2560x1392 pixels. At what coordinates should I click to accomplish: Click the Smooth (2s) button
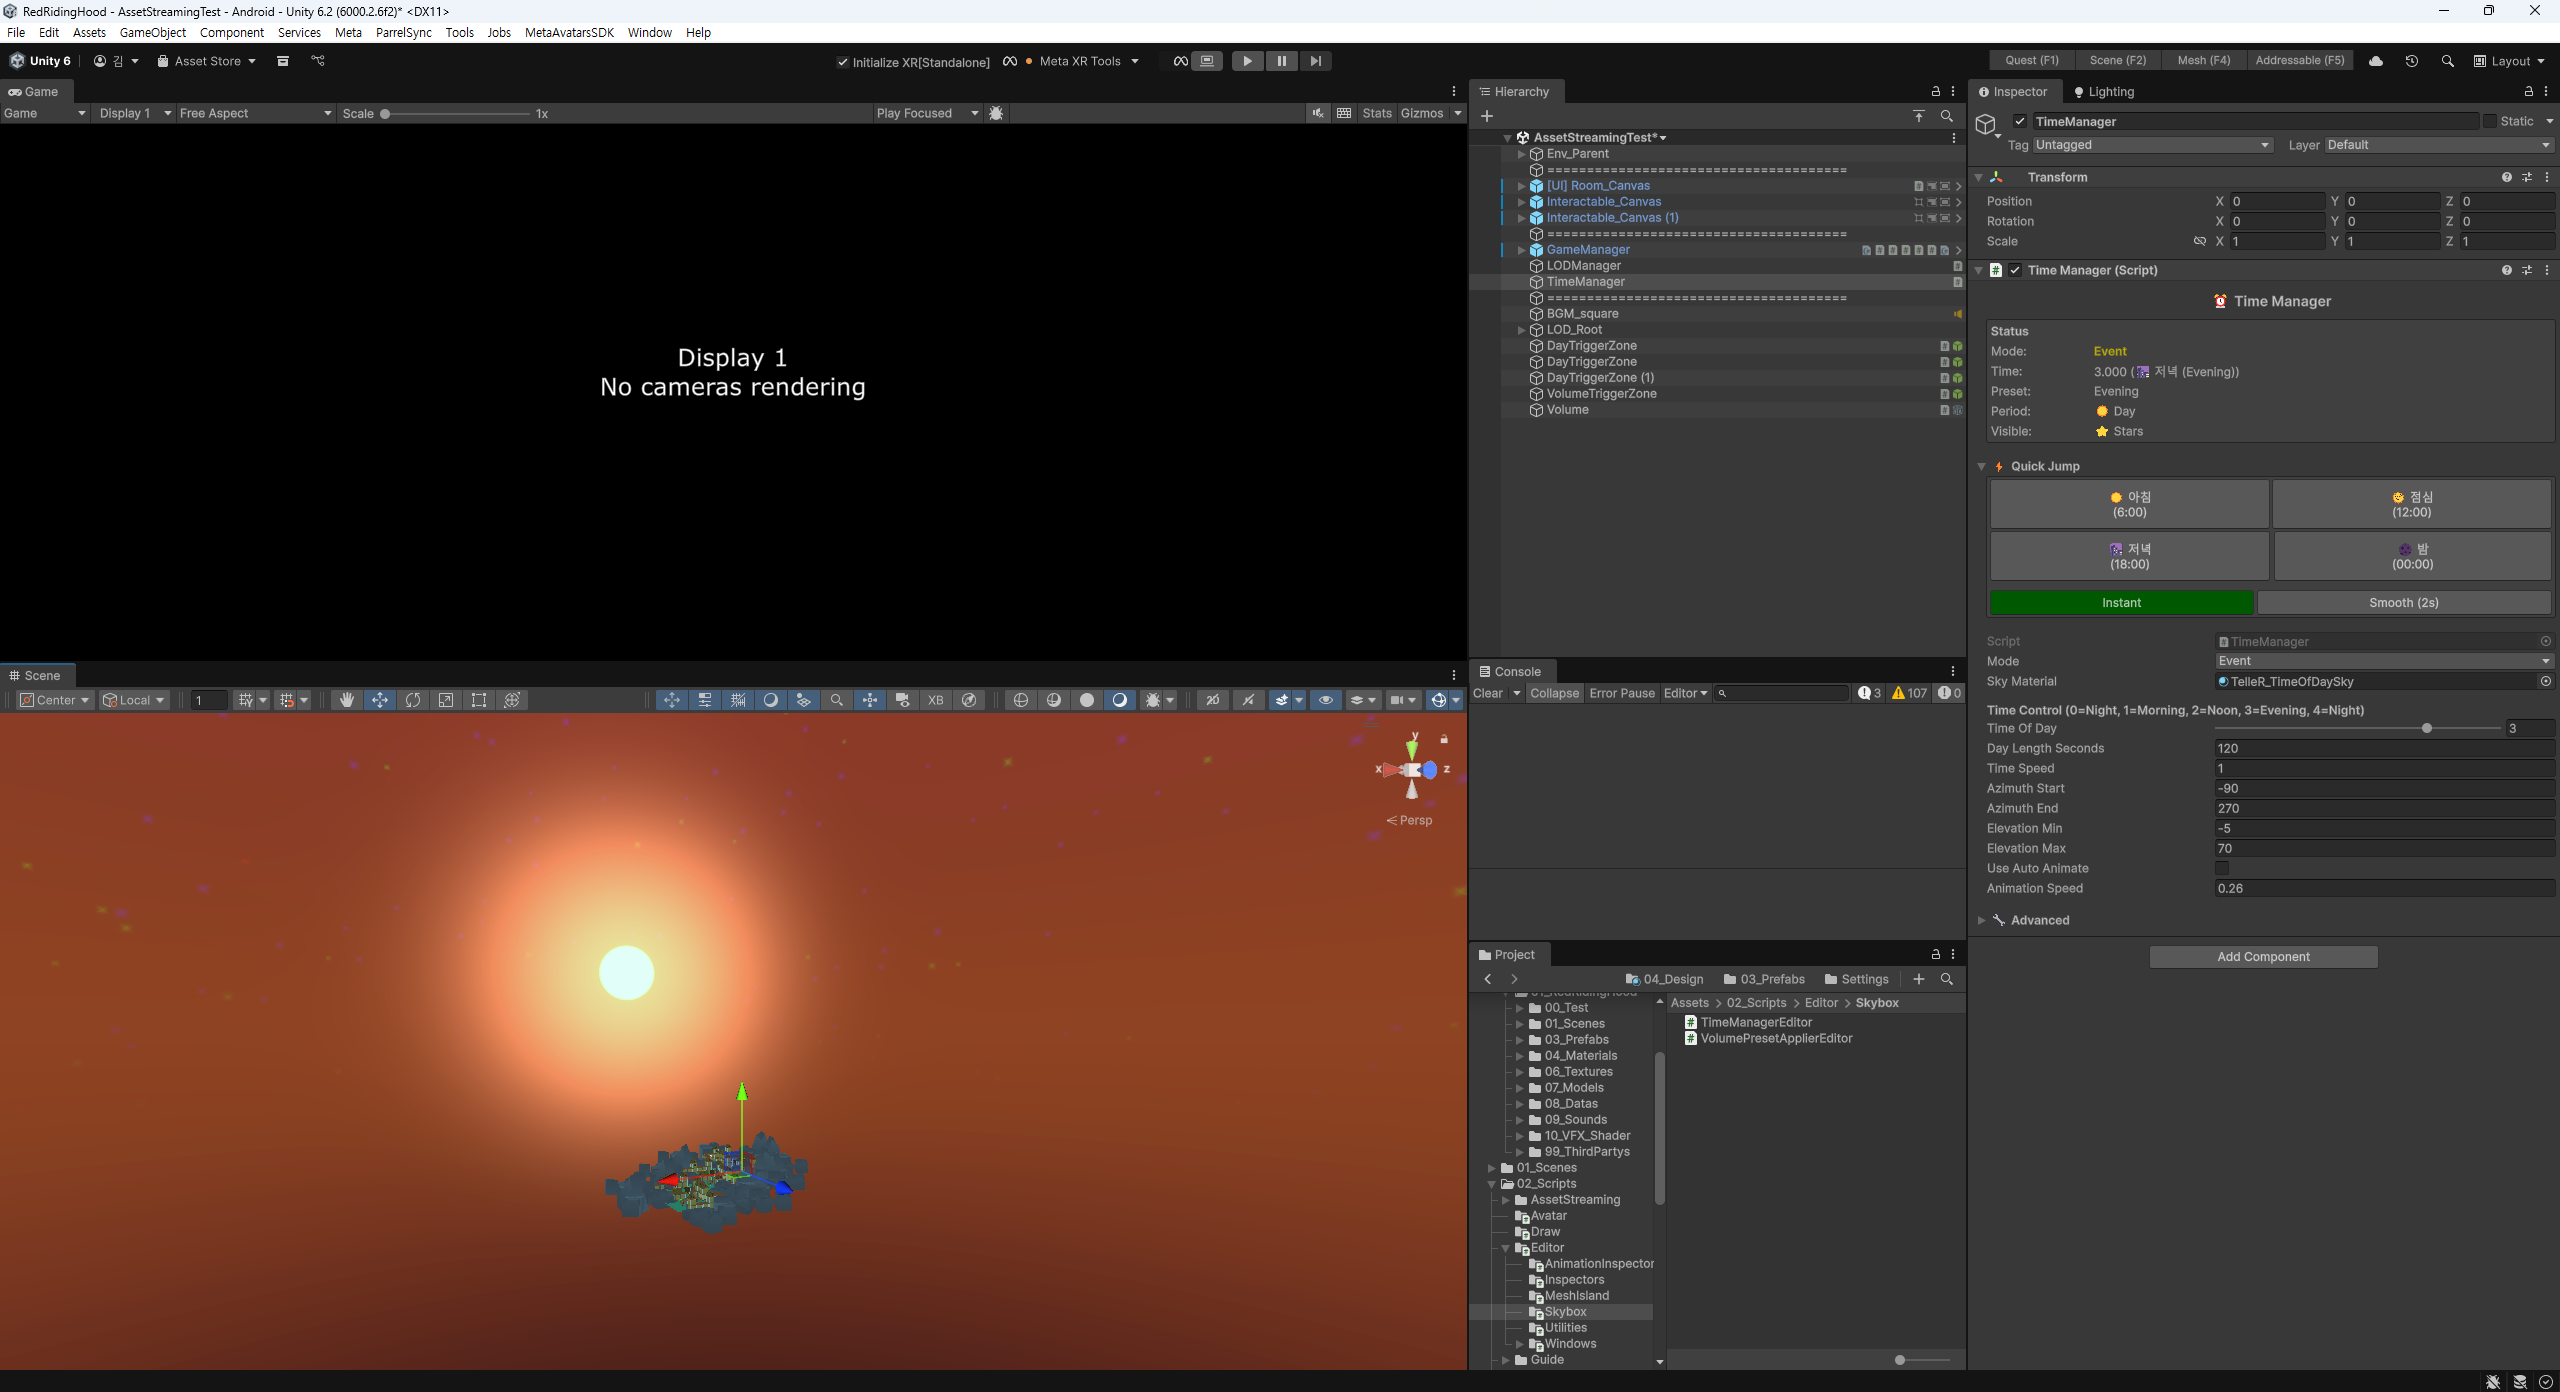click(x=2403, y=603)
